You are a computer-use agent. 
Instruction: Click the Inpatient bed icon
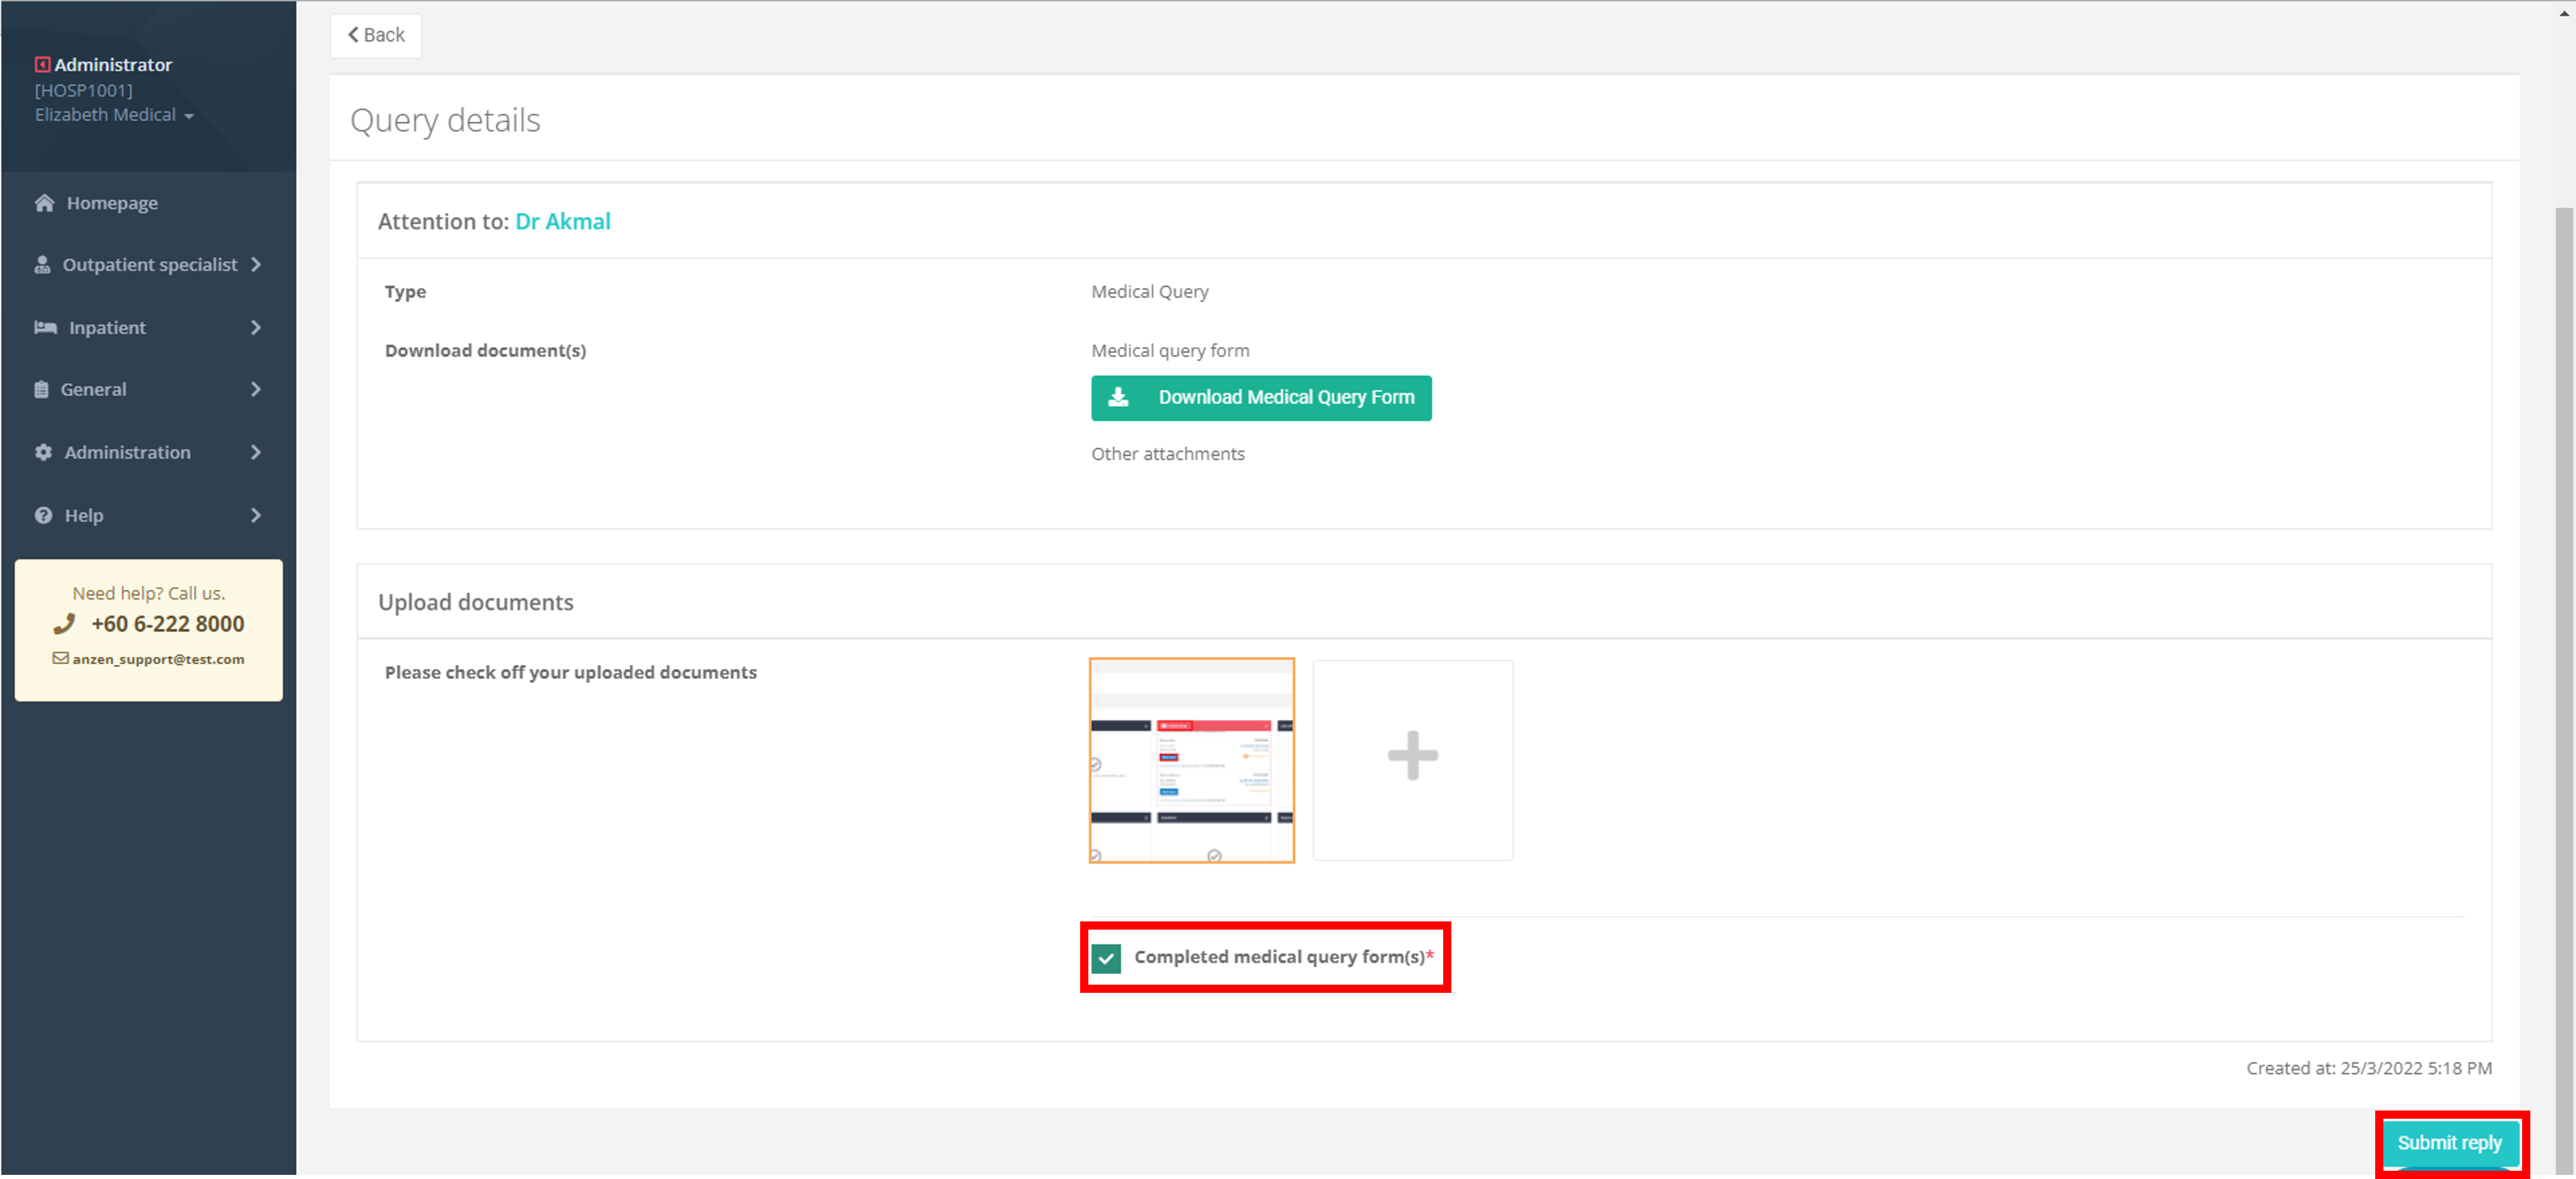point(46,328)
